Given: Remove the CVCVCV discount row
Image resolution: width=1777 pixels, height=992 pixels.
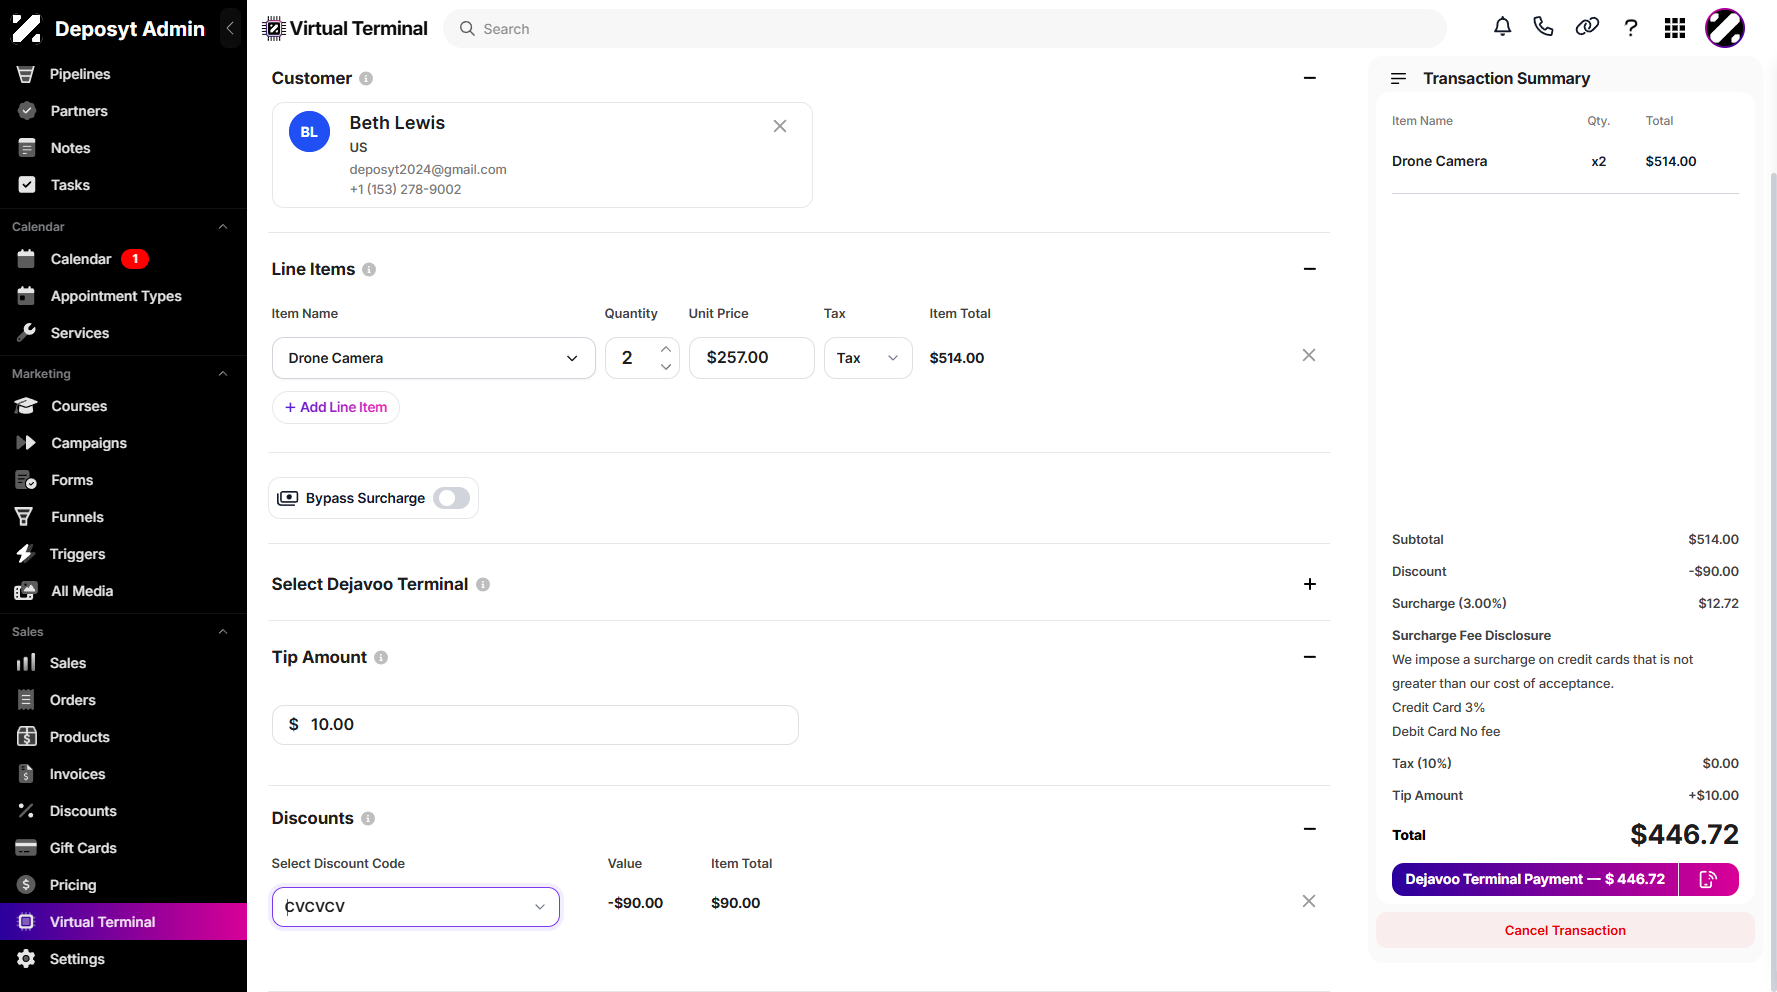Looking at the screenshot, I should tap(1309, 901).
